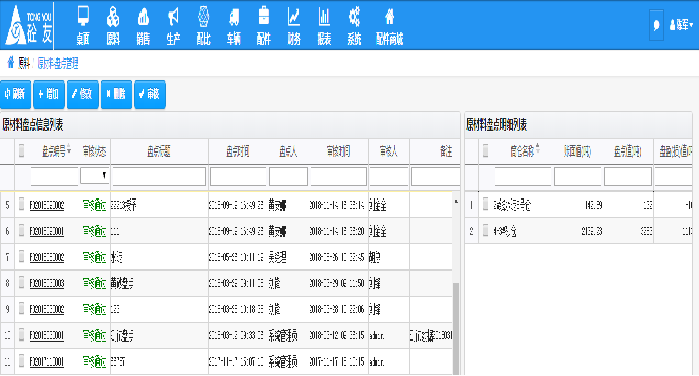Tick the checkbox in table row 8
The height and width of the screenshot is (376, 699).
pyautogui.click(x=21, y=282)
